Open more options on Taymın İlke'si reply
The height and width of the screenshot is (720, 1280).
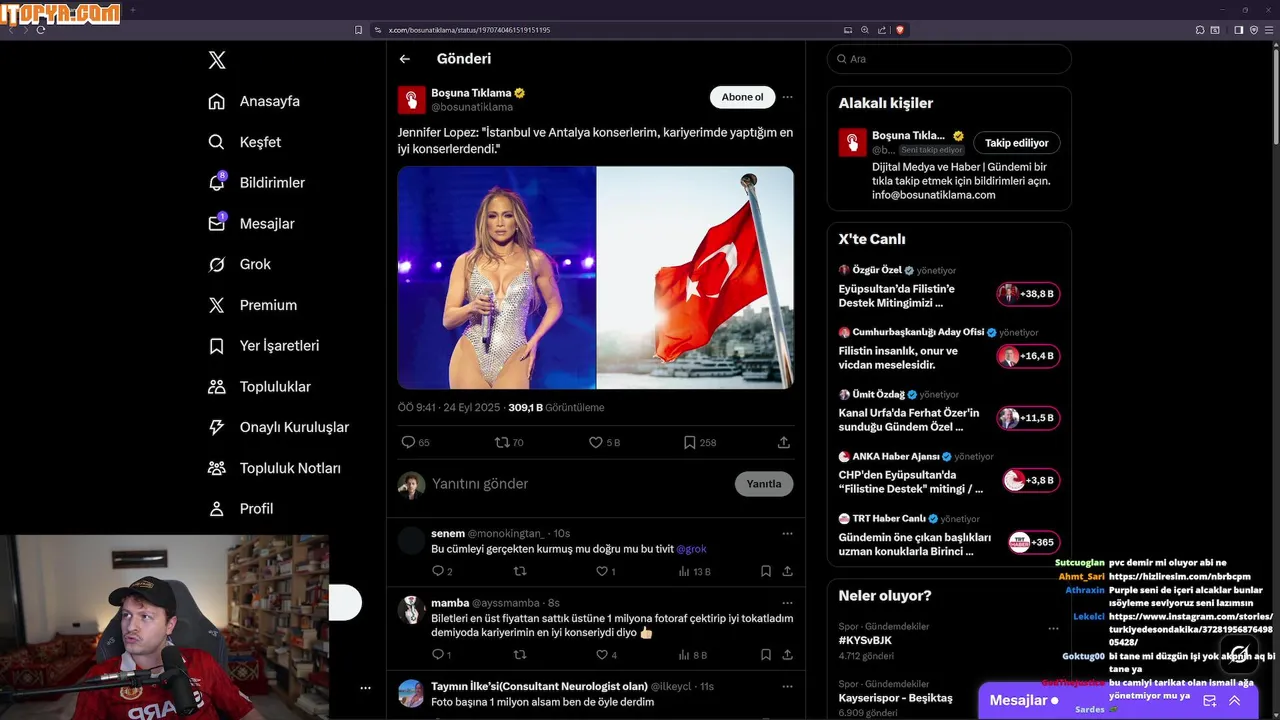point(787,687)
